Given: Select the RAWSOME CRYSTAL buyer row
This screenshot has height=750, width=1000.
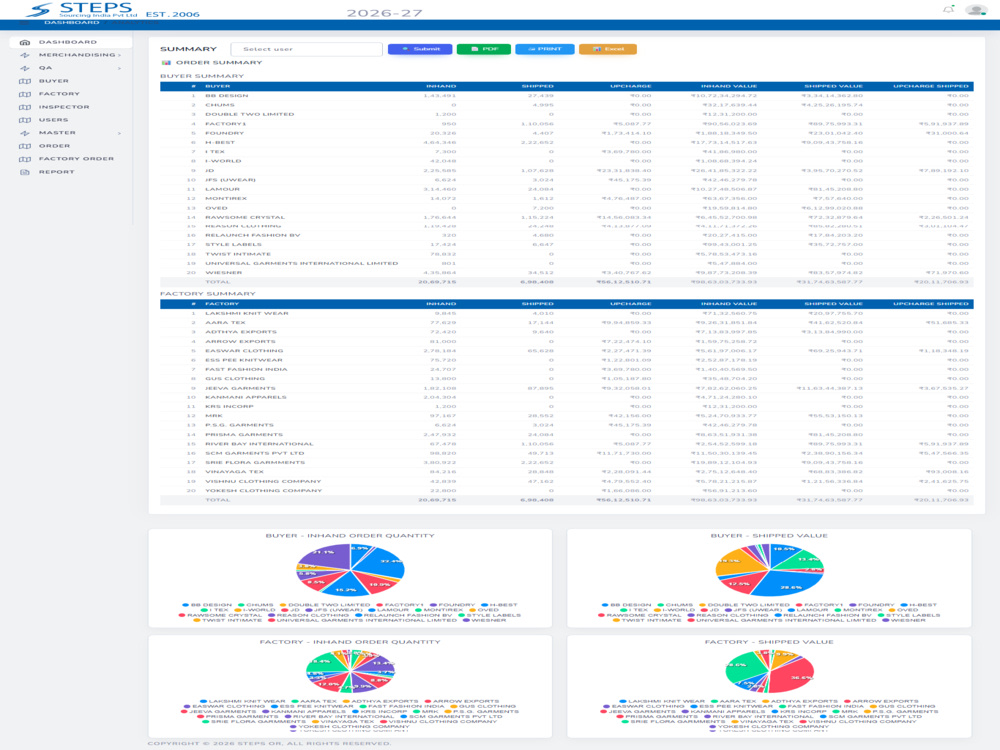Looking at the screenshot, I should tap(566, 217).
